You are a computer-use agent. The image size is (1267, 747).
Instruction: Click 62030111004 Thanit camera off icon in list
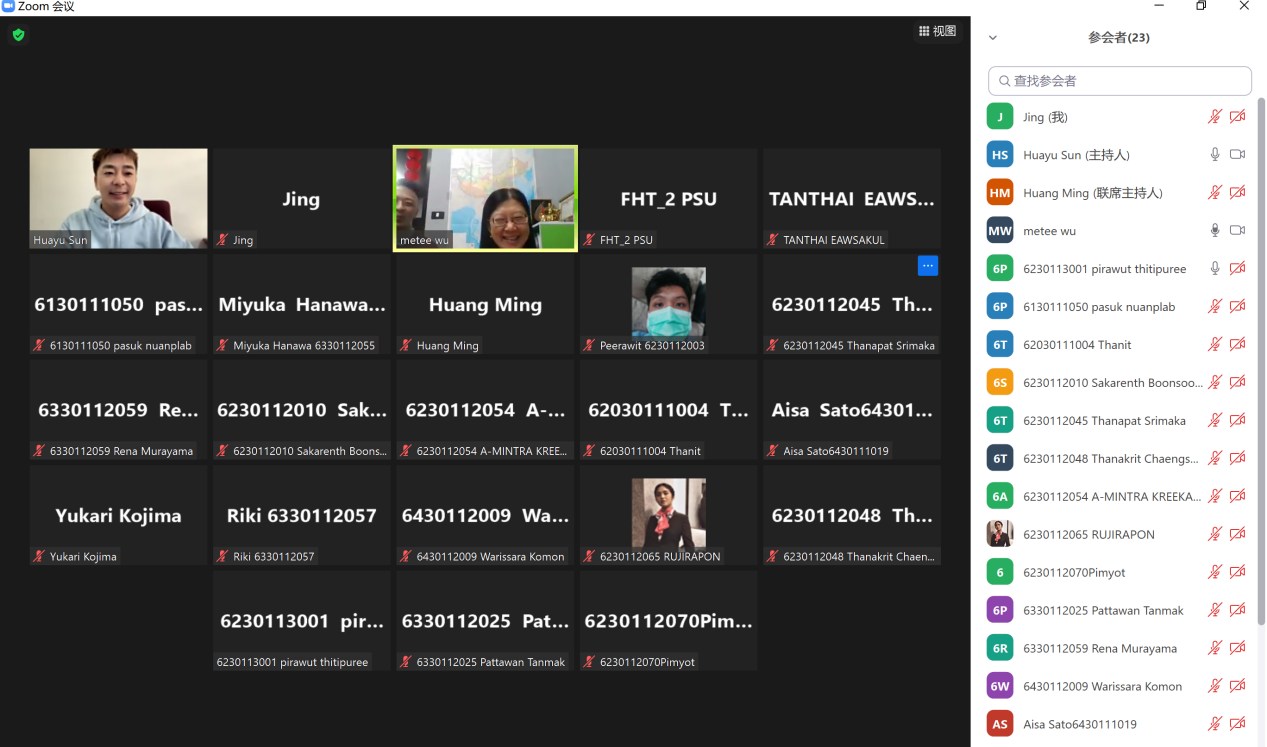click(1238, 345)
